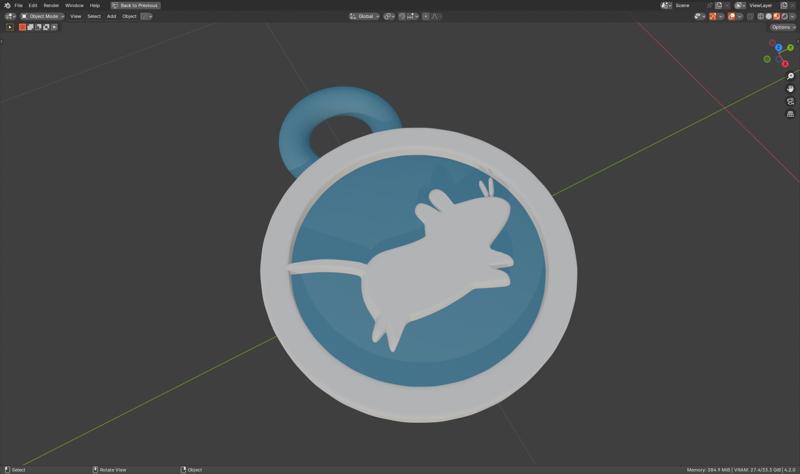Open the dropdown next to Object menu

146,16
